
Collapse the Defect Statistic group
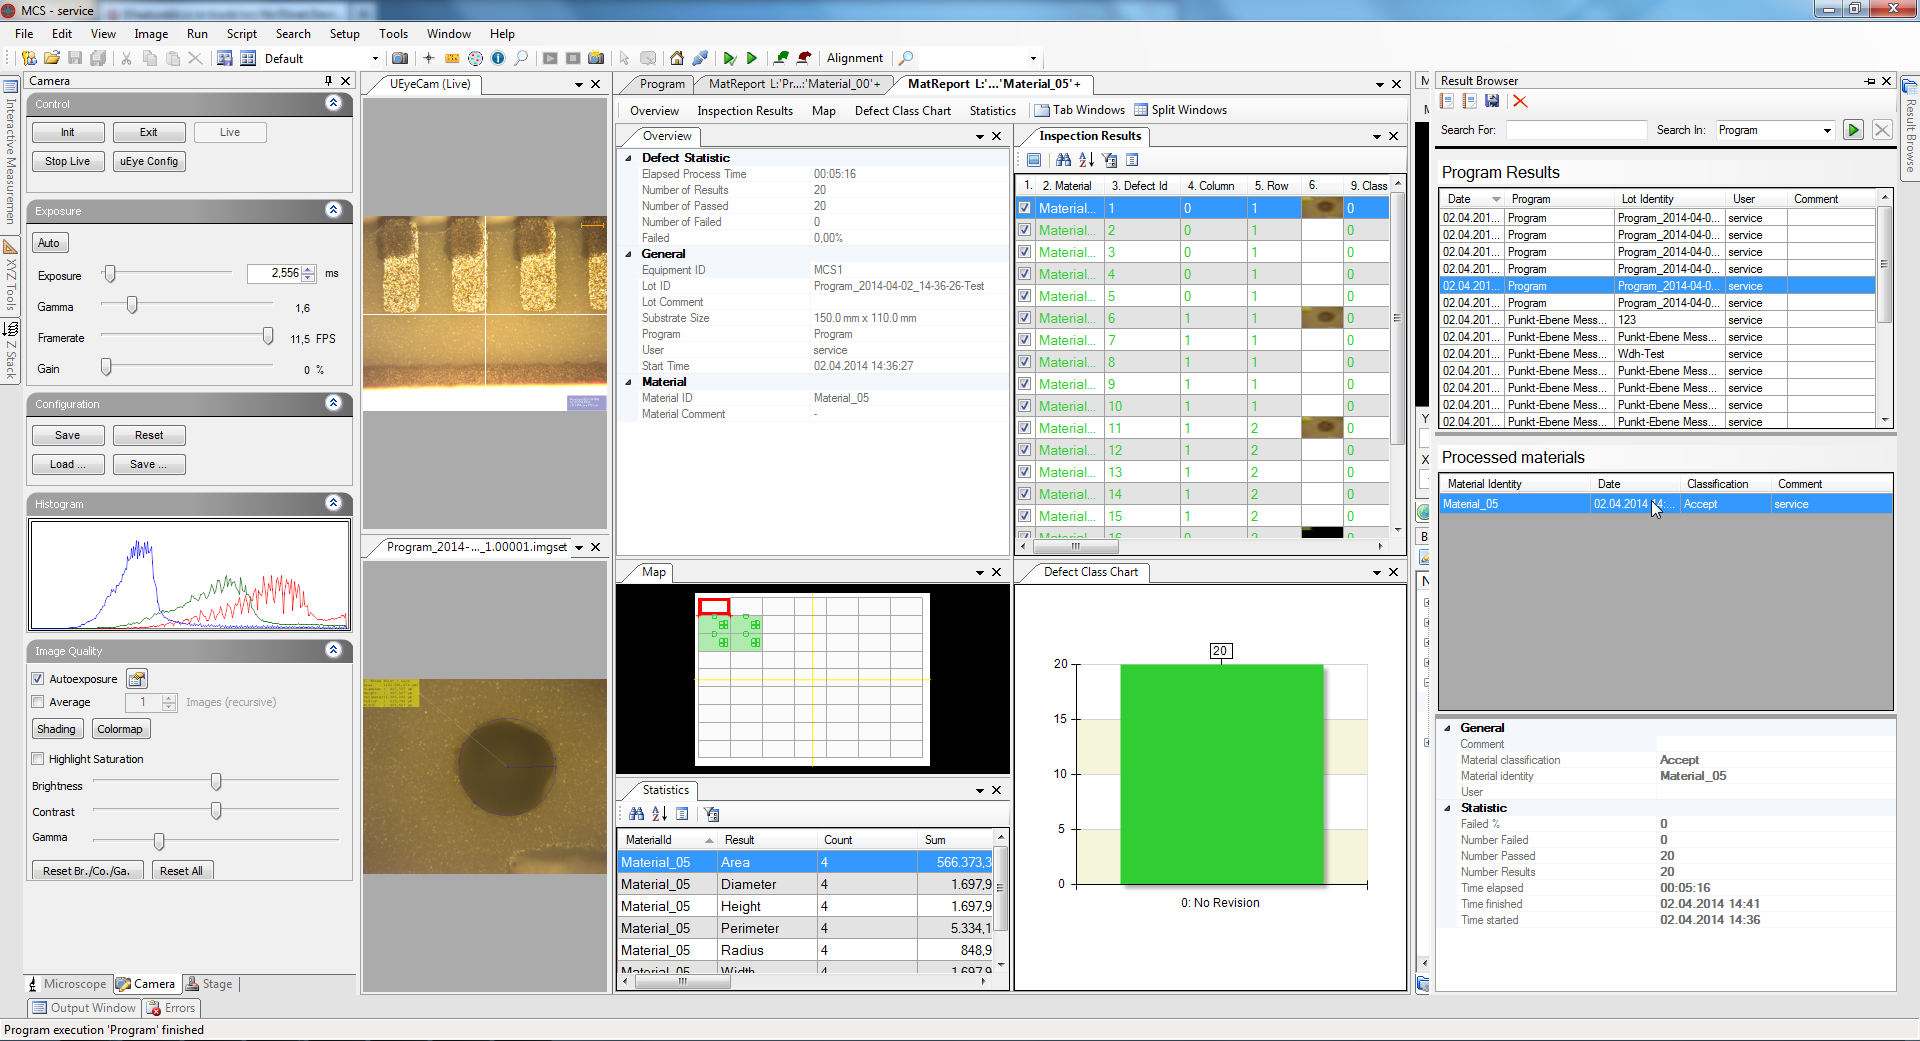pyautogui.click(x=629, y=158)
